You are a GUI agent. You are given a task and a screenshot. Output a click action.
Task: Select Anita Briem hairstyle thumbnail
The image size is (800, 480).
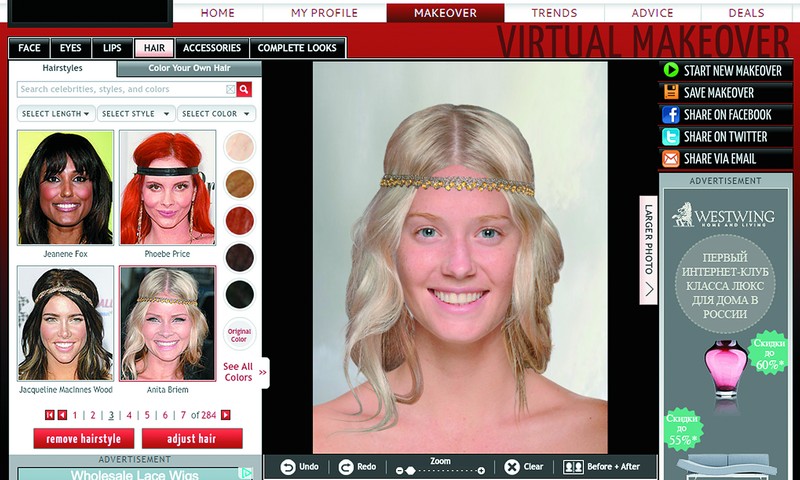coord(167,323)
